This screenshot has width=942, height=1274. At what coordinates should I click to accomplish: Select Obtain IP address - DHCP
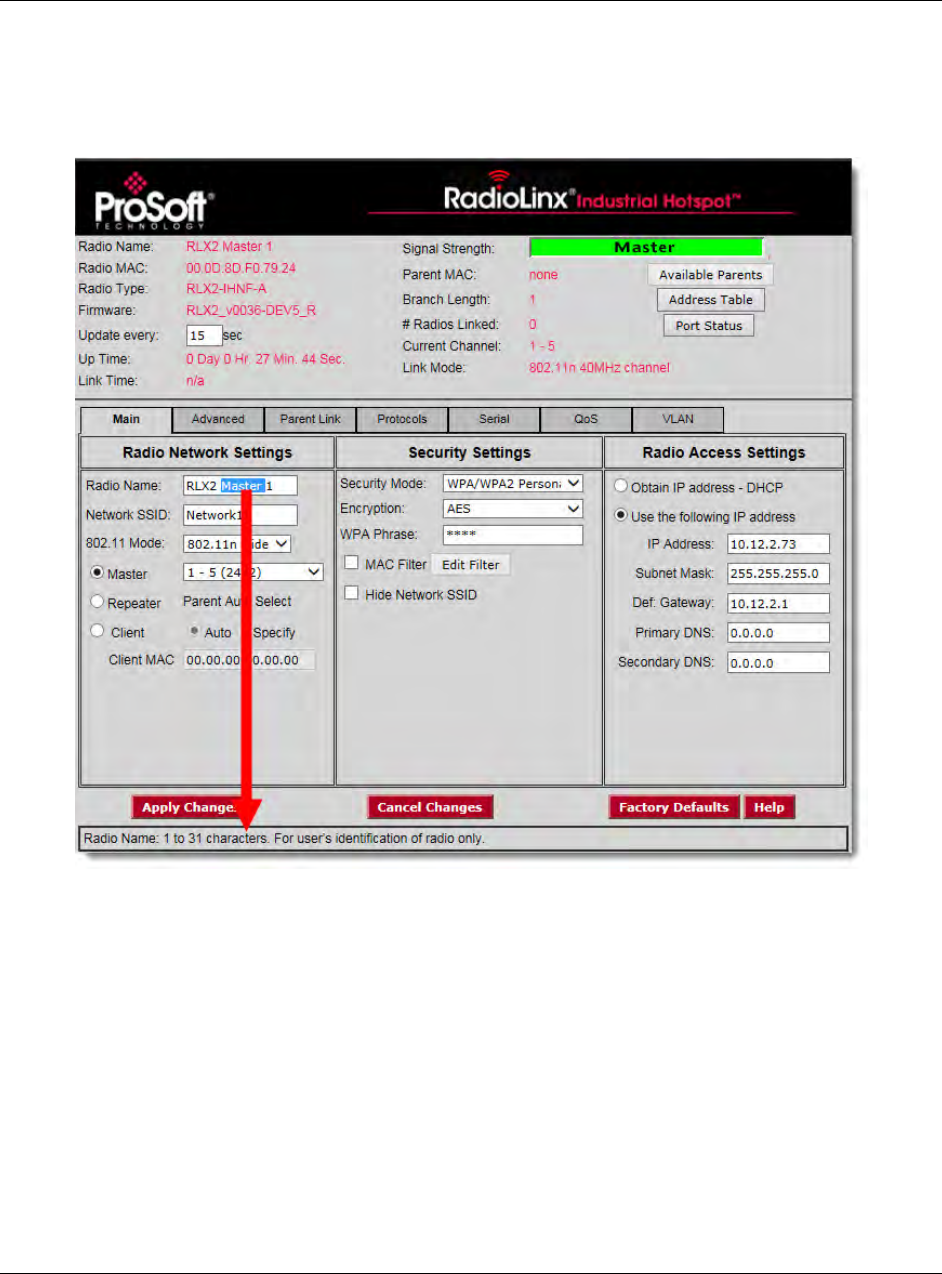pyautogui.click(x=620, y=486)
